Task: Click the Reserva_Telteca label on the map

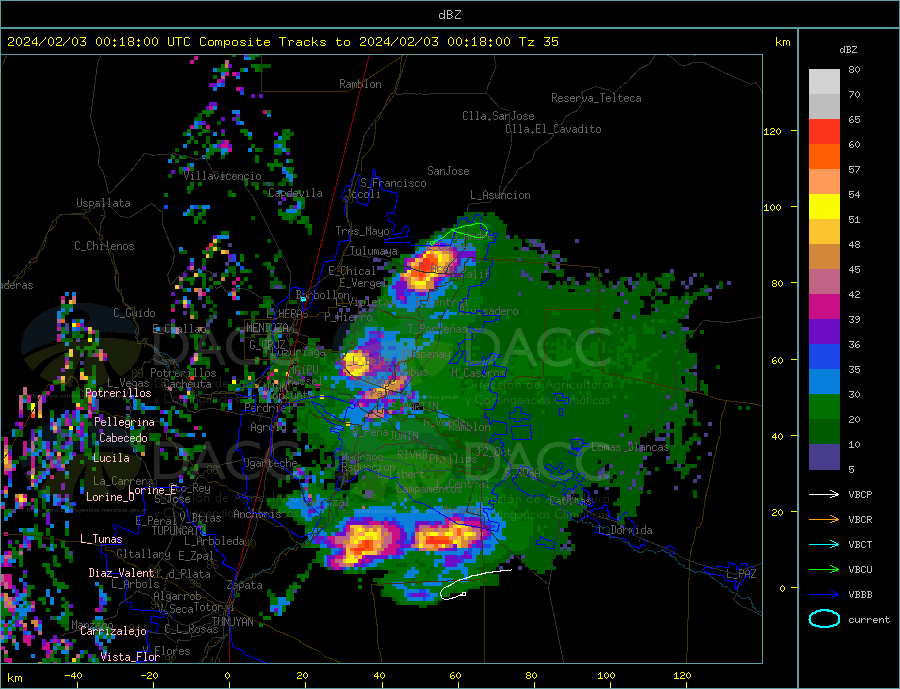Action: [596, 98]
